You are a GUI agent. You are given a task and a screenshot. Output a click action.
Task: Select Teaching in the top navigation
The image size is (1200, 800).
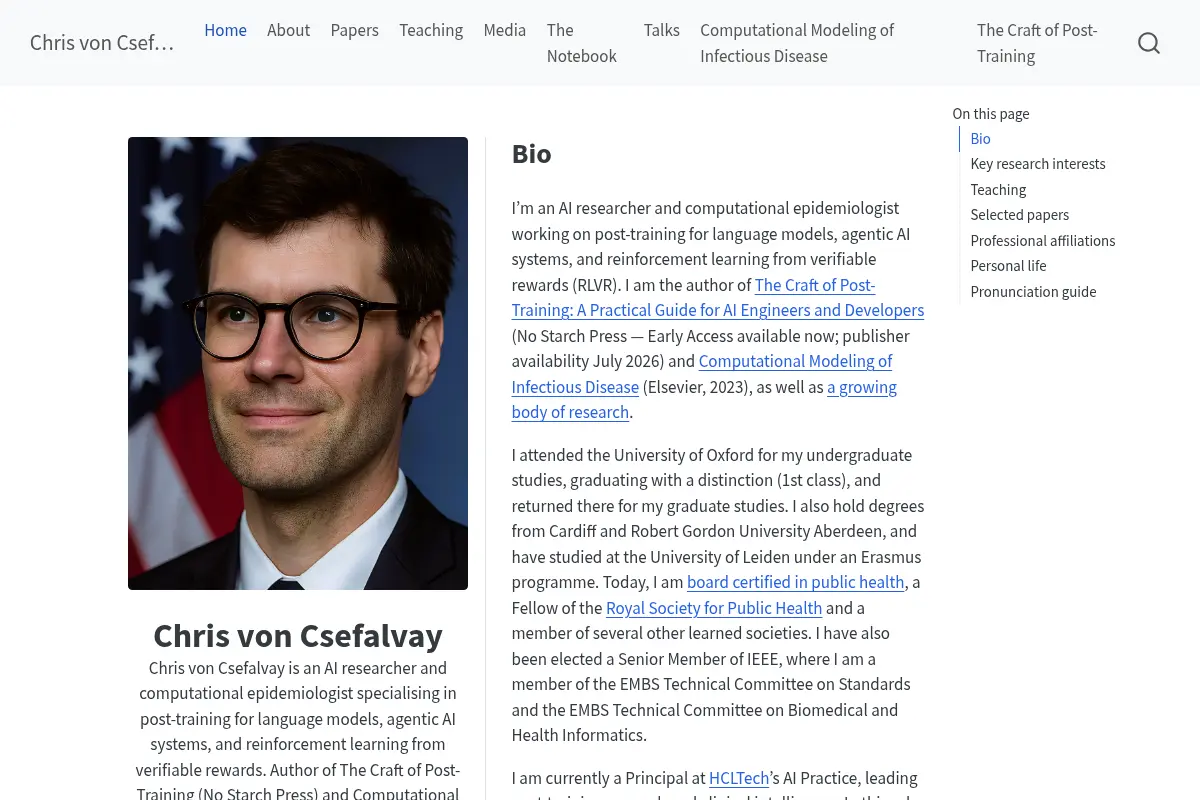431,30
